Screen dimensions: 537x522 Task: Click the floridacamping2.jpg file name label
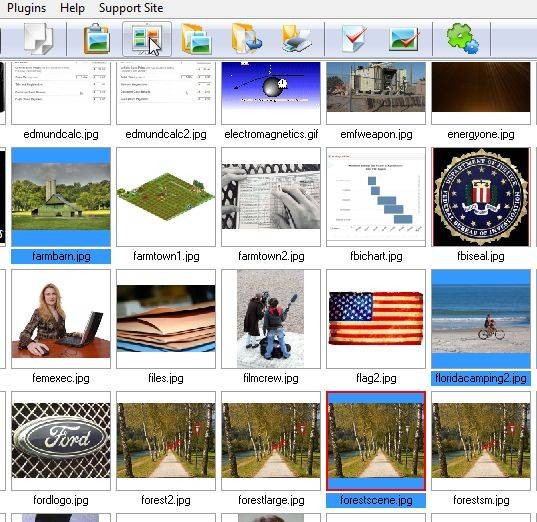coord(481,378)
